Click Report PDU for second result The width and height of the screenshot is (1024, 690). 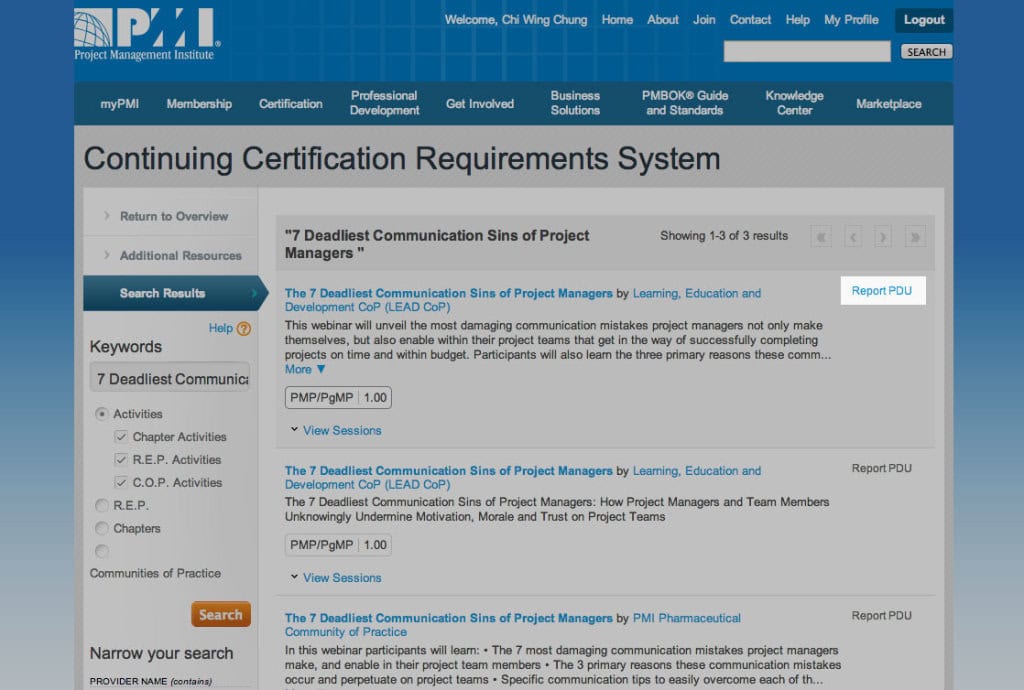coord(882,468)
